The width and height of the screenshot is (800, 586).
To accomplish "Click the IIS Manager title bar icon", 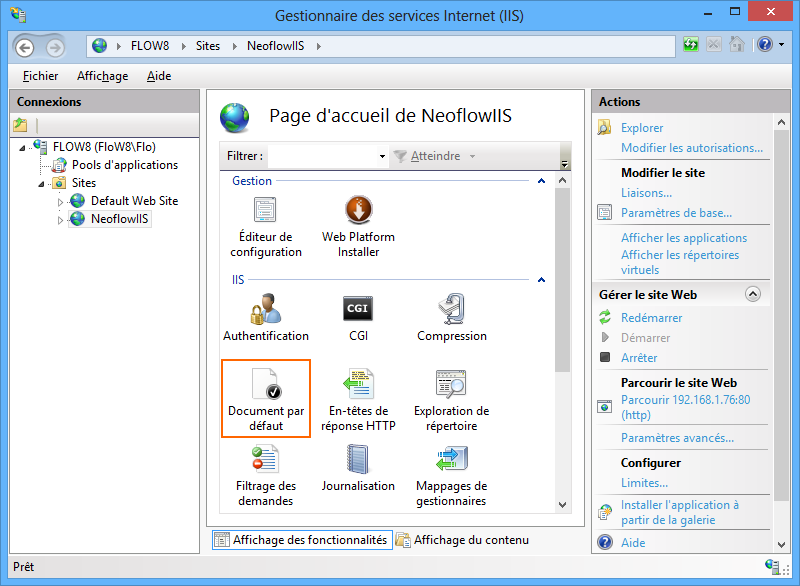I will [18, 14].
